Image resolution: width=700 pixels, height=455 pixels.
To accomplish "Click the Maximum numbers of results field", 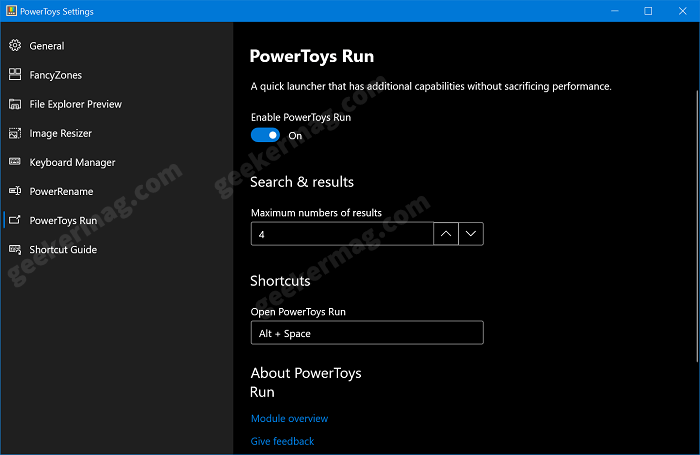I will point(342,234).
